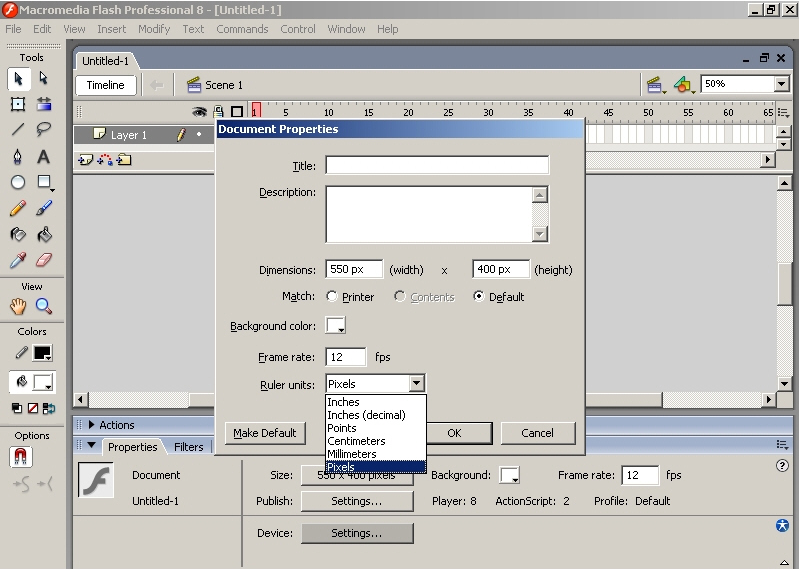Pick the Eyedropper tool
Viewport: 800px width, 571px height.
18,260
